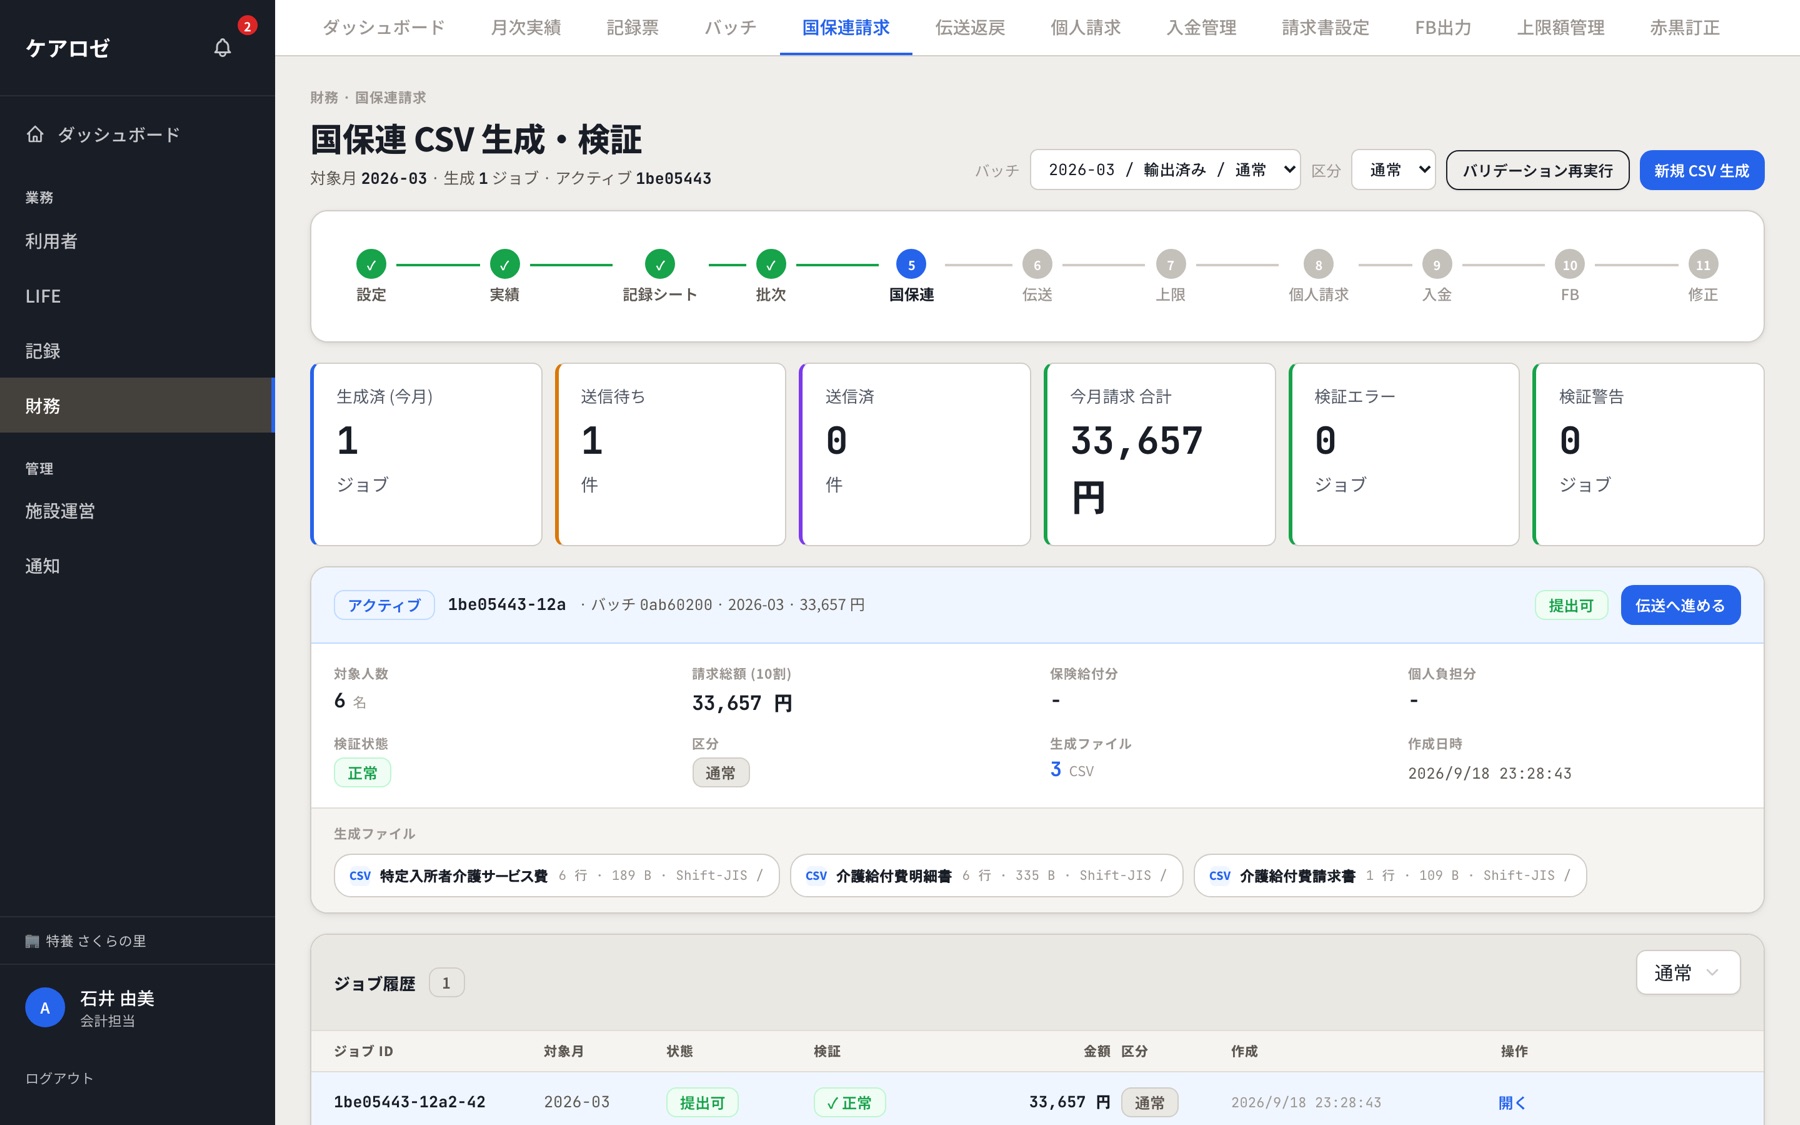The width and height of the screenshot is (1800, 1125).
Task: Switch to the FB出力 tab
Action: pos(1443,28)
